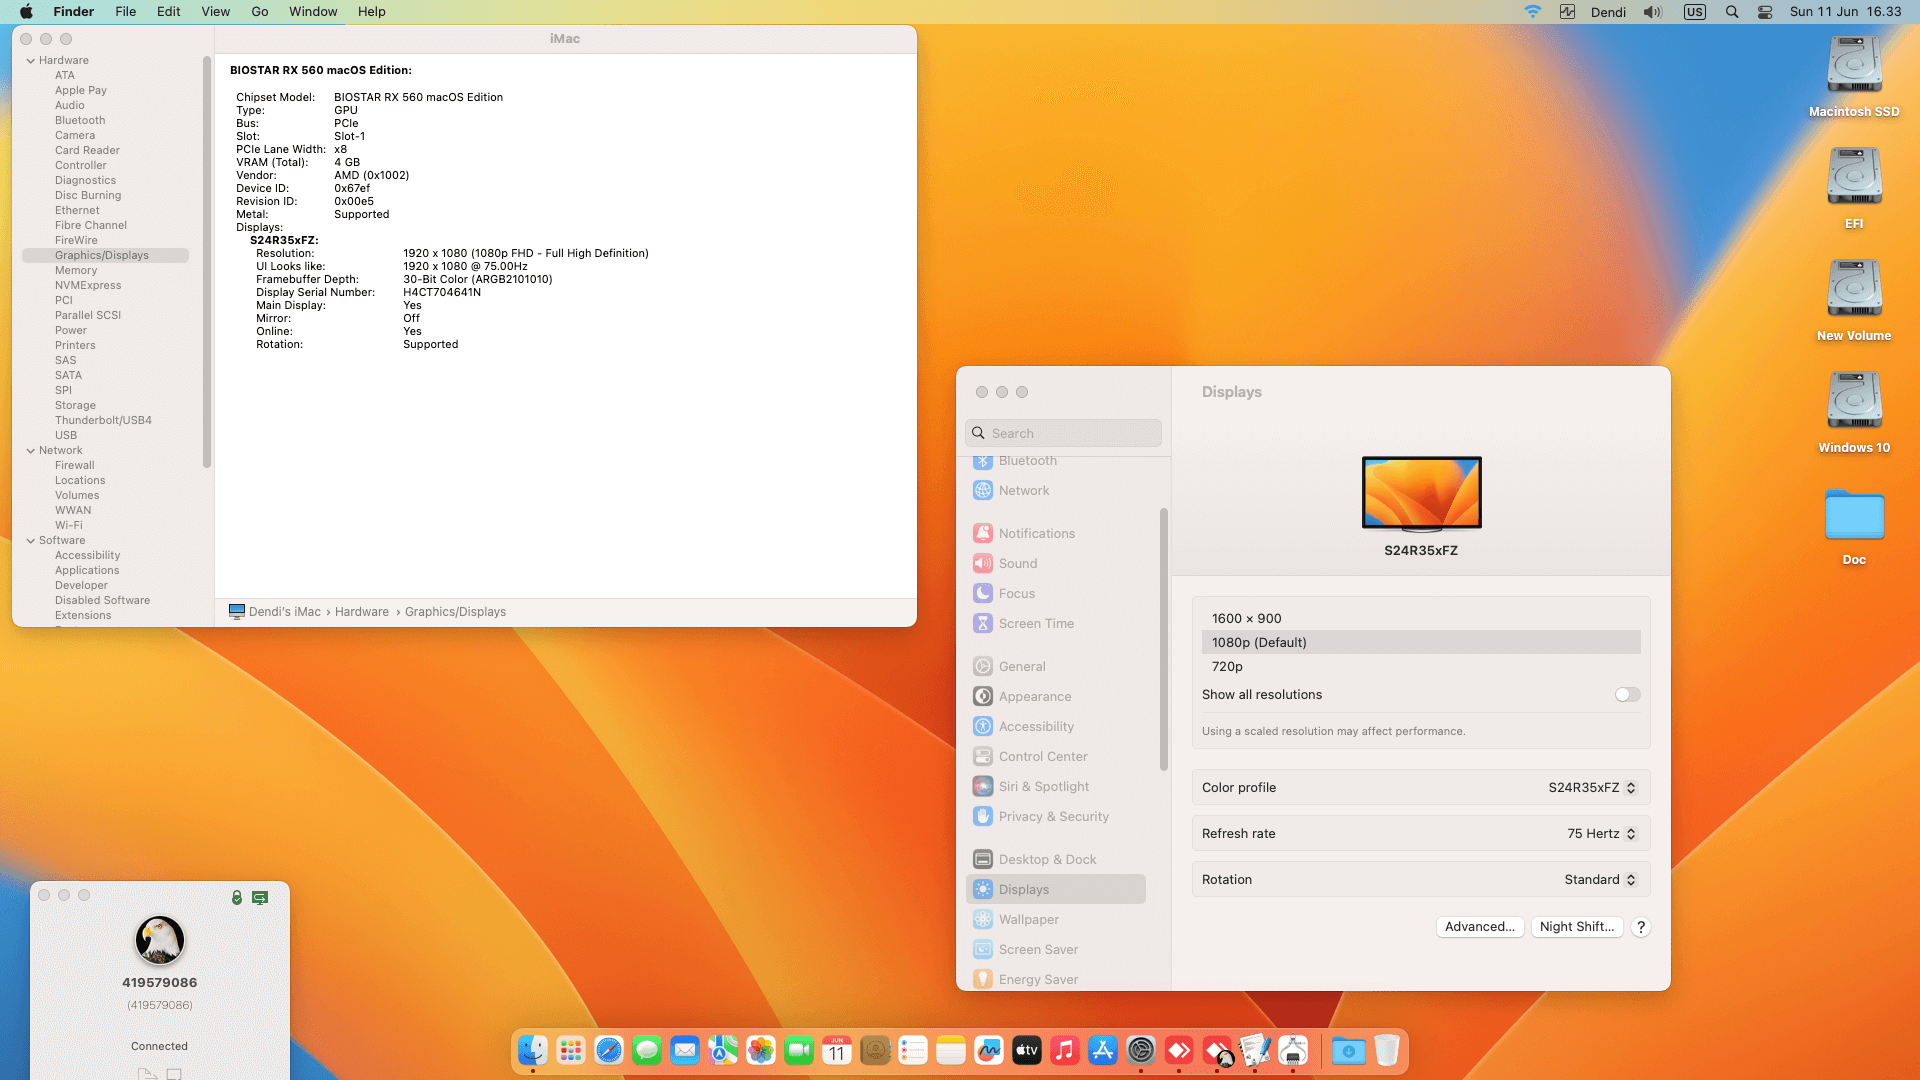This screenshot has width=1920, height=1080.
Task: Select USB in System Information sidebar
Action: click(66, 435)
